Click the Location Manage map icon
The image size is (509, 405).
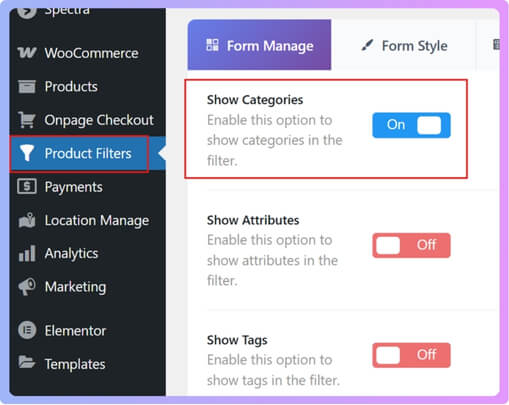(x=27, y=220)
